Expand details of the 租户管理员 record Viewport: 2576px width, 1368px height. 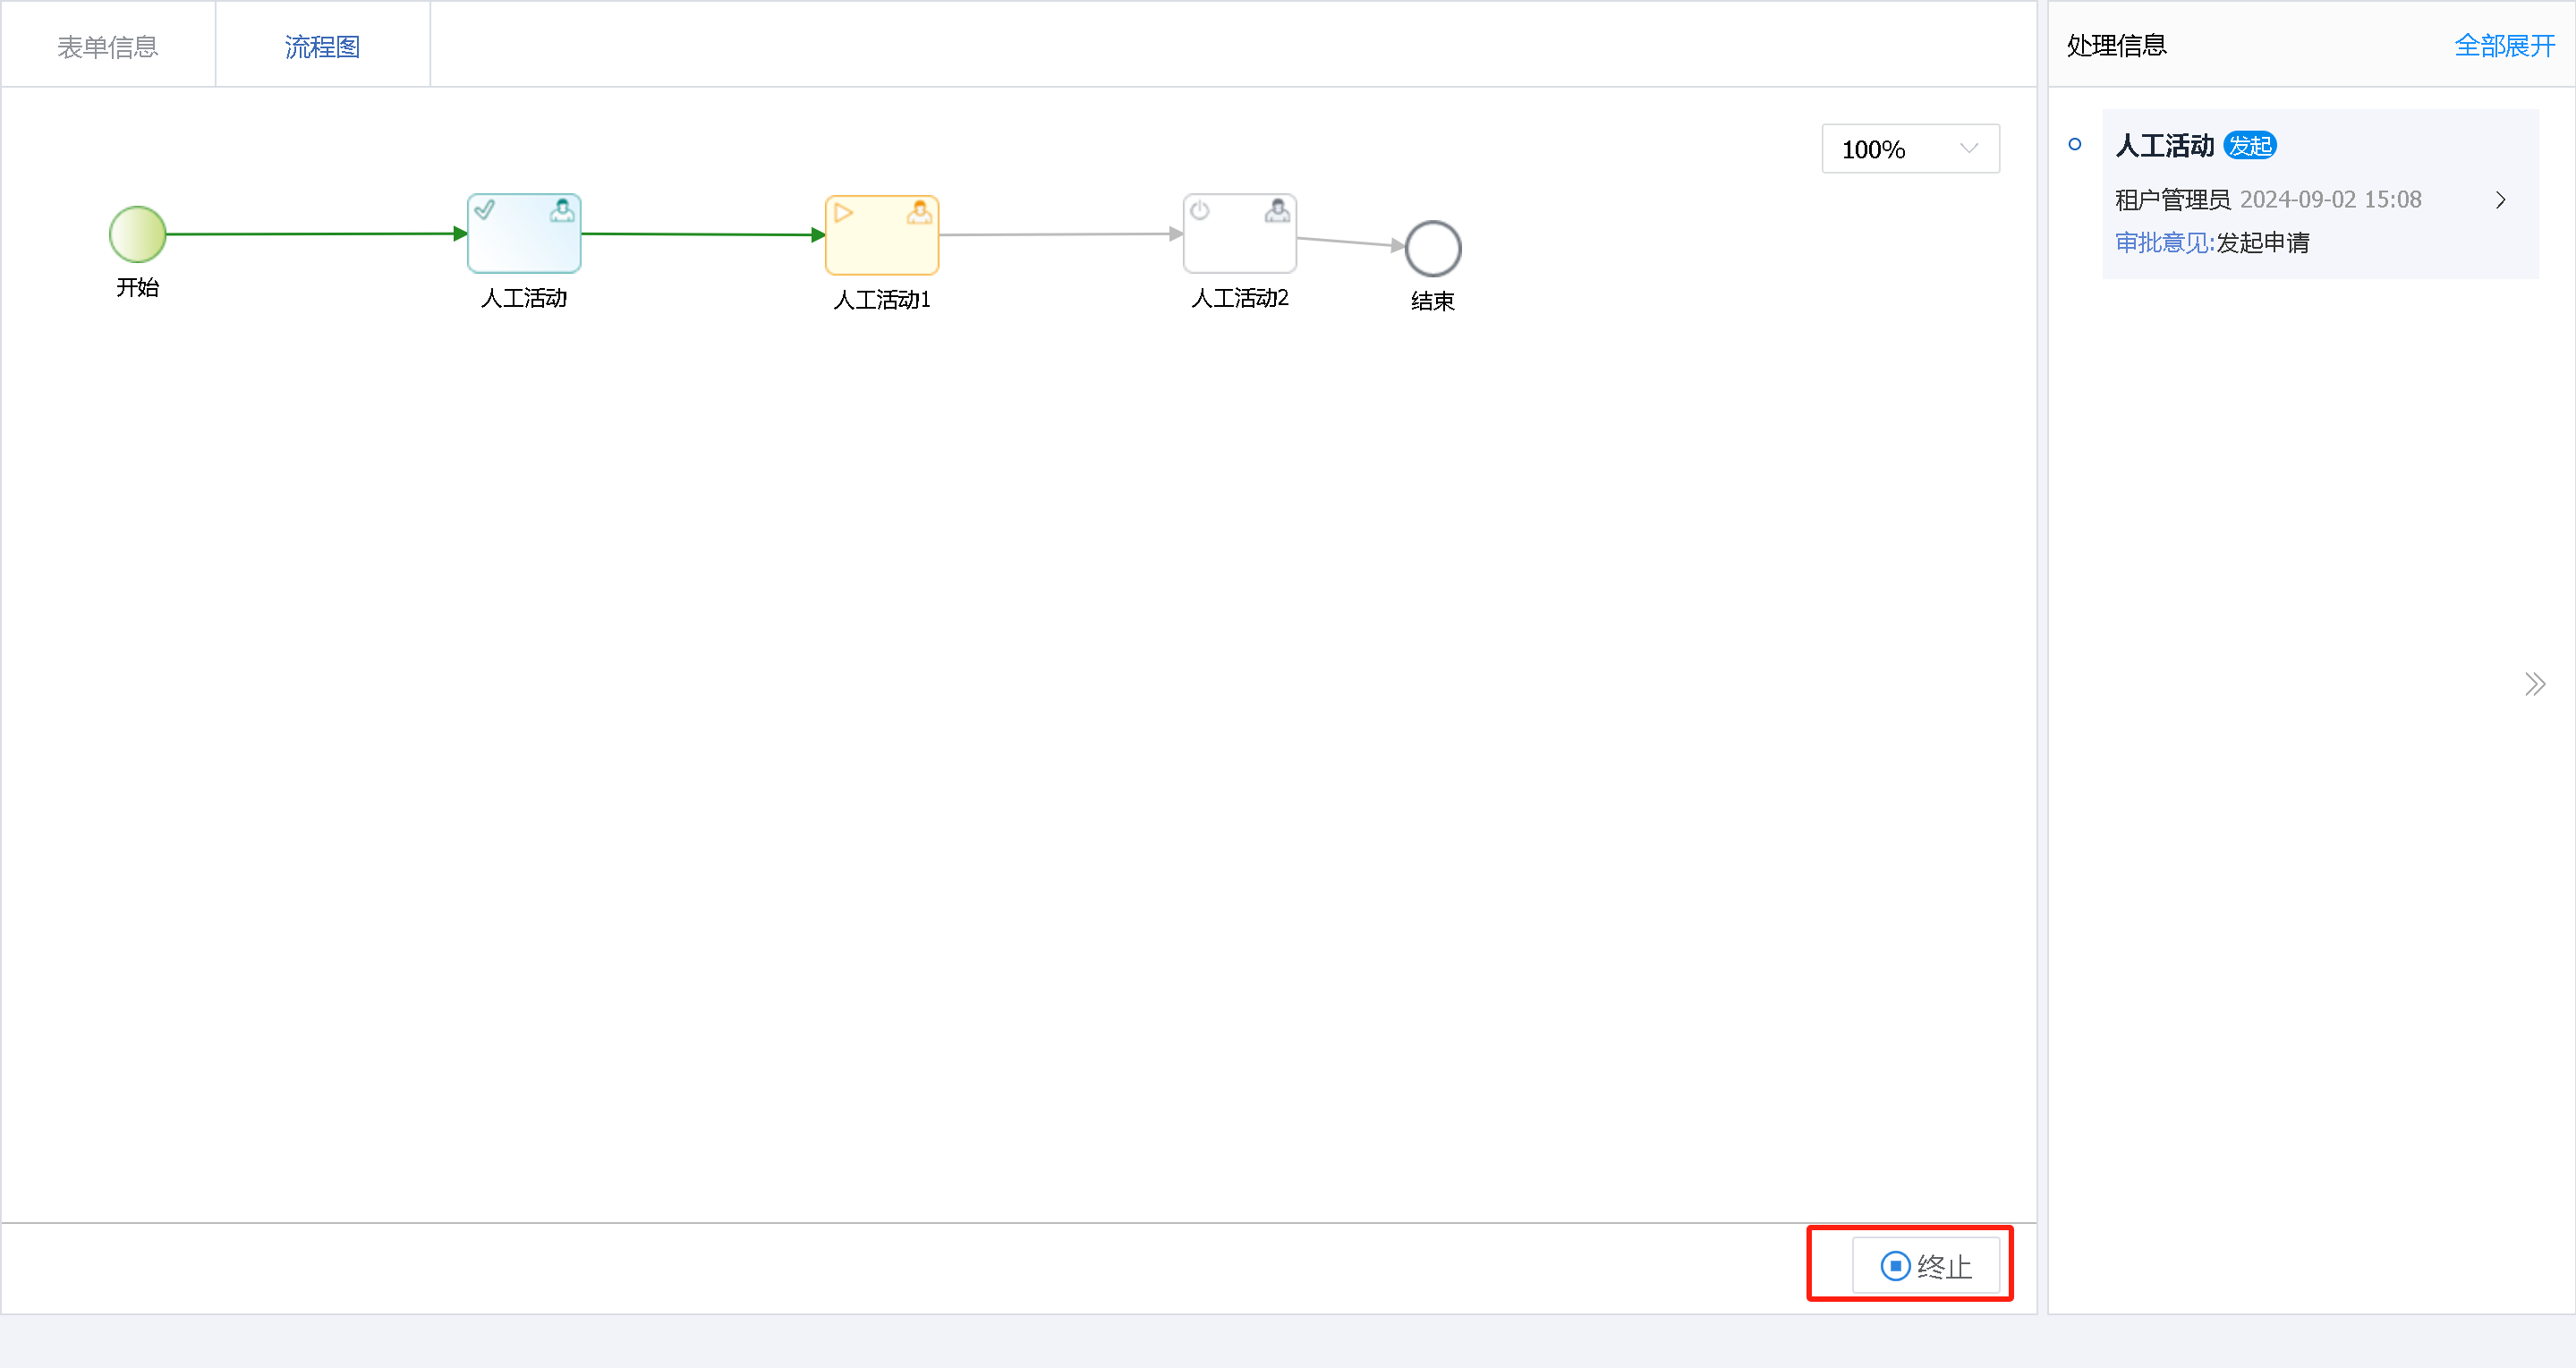[x=2501, y=199]
